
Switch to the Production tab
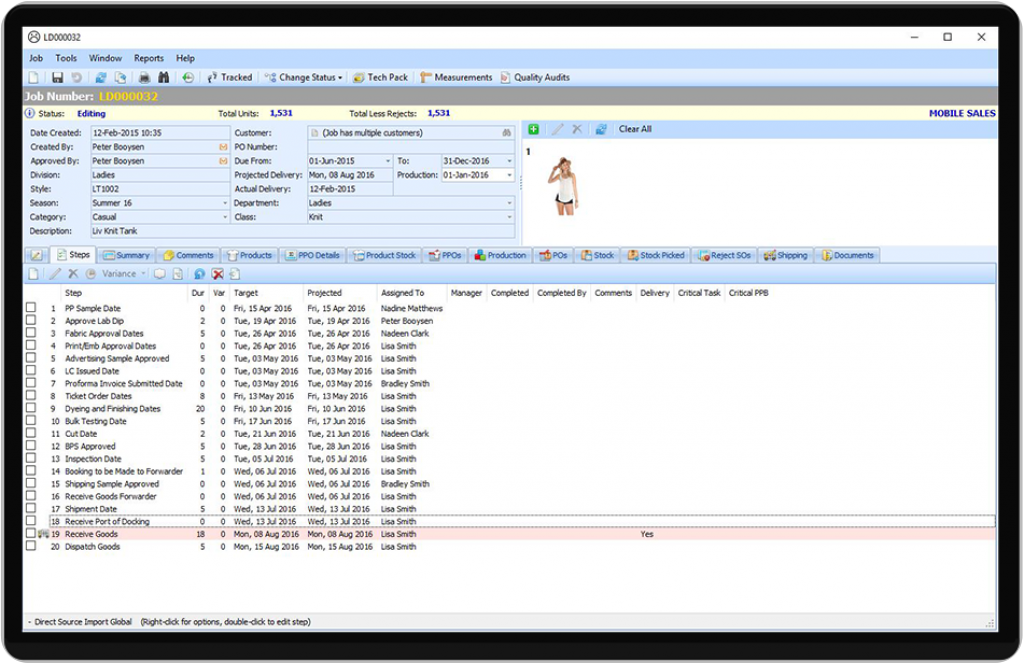click(500, 255)
